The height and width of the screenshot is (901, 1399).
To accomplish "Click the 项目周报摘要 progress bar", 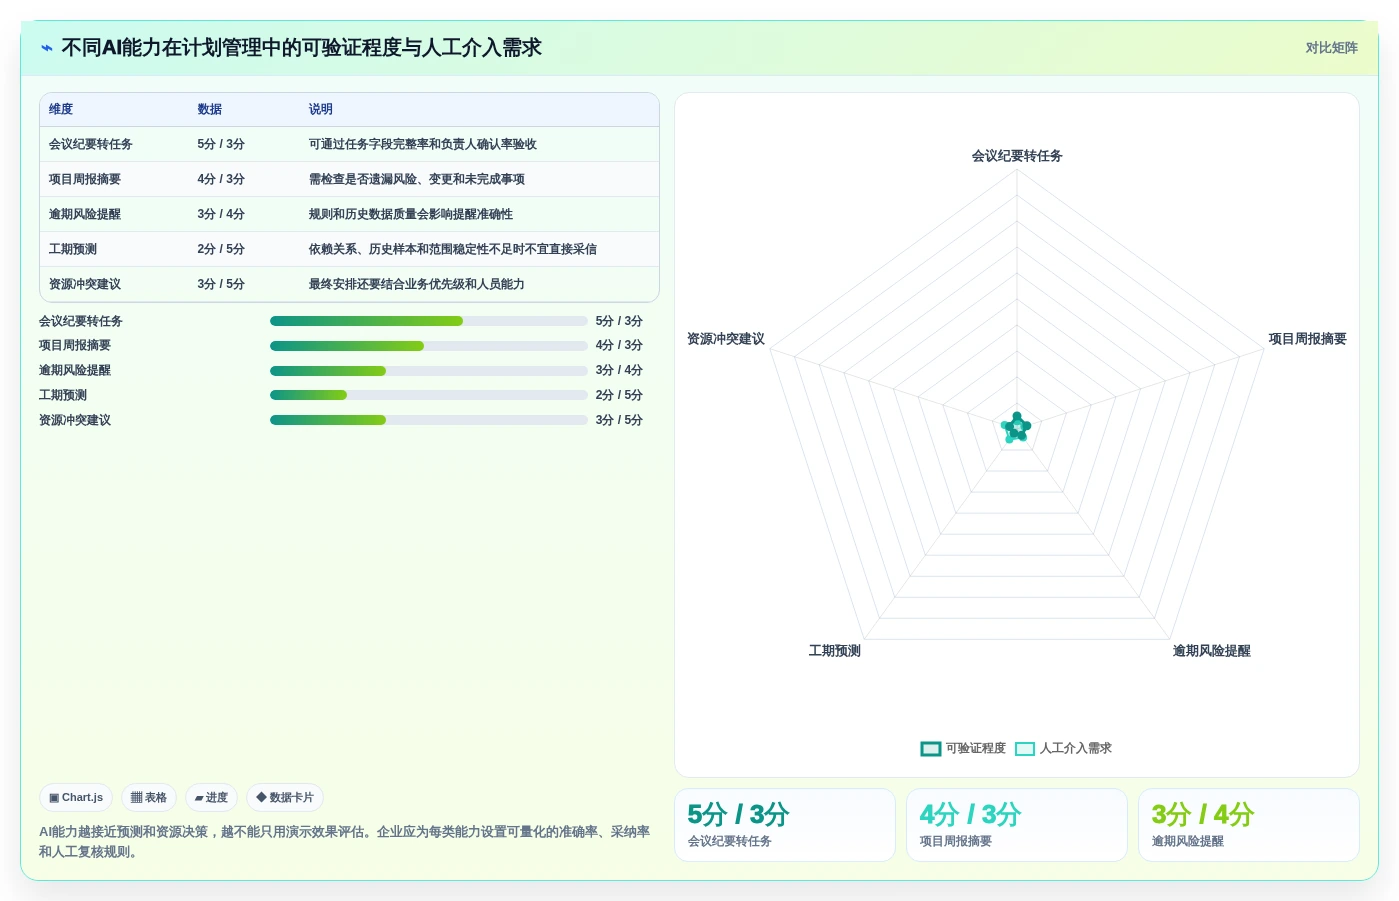I will (429, 346).
